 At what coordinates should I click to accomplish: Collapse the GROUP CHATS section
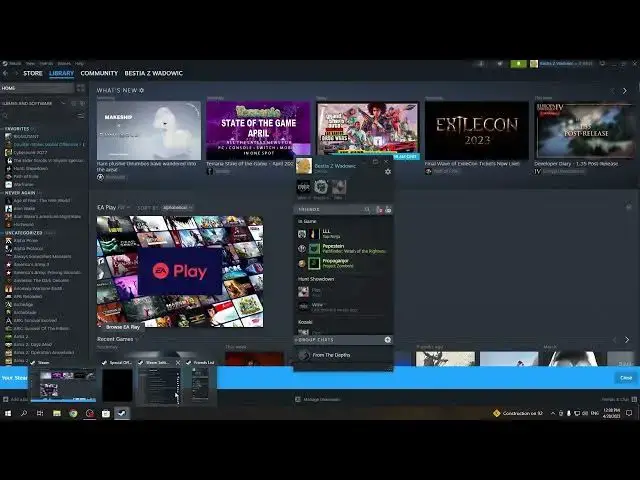tap(315, 340)
